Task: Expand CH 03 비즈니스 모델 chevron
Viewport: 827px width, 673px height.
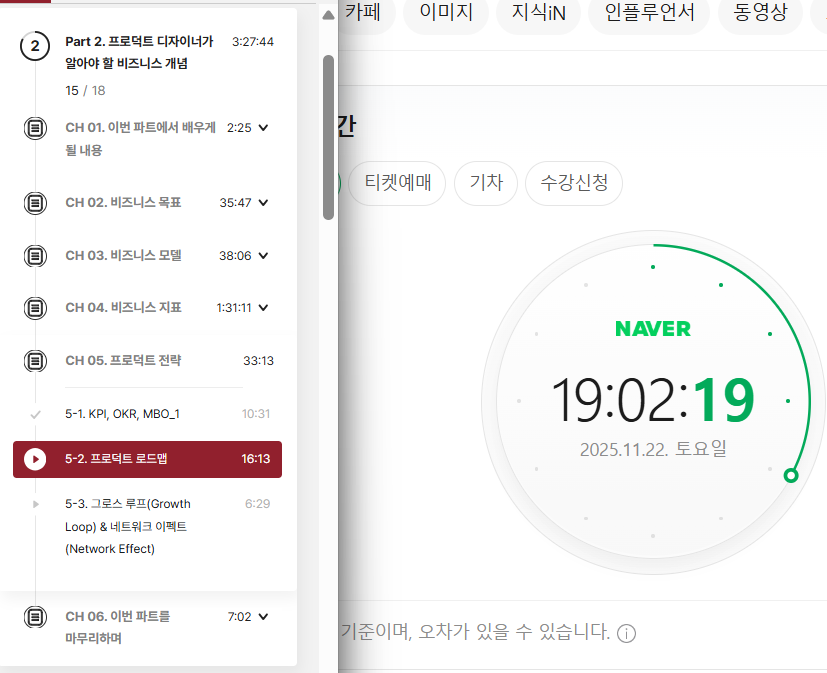Action: pyautogui.click(x=264, y=256)
